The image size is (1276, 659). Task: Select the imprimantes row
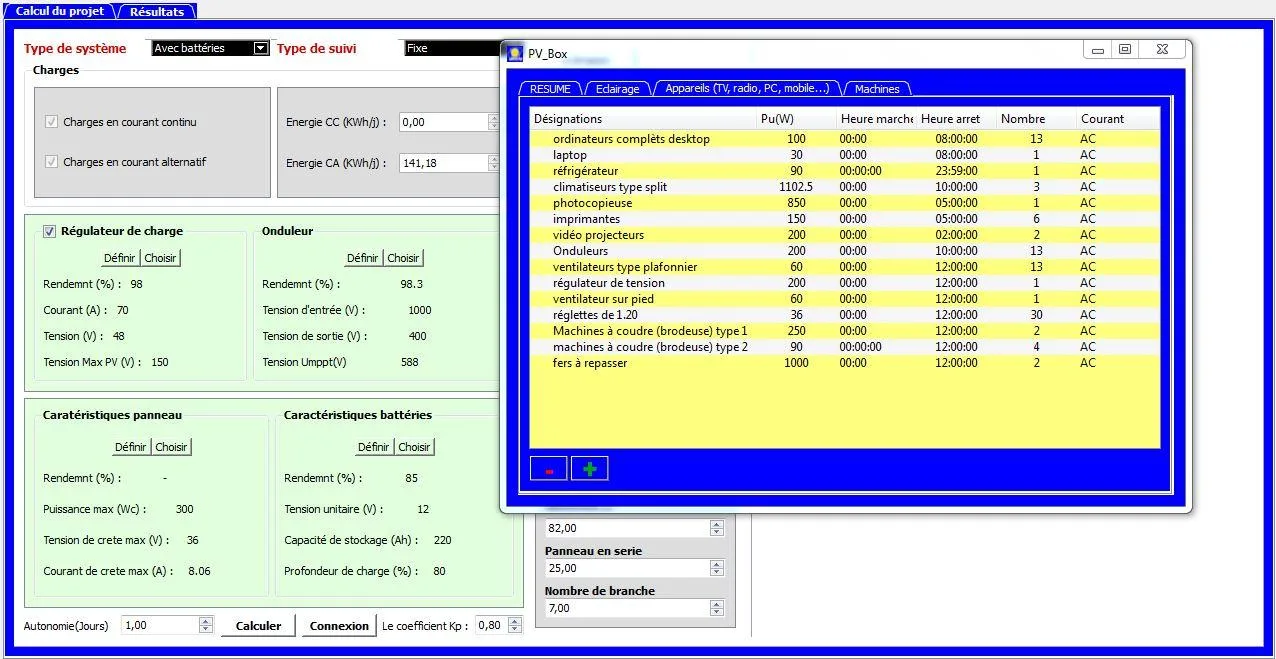[x=845, y=219]
